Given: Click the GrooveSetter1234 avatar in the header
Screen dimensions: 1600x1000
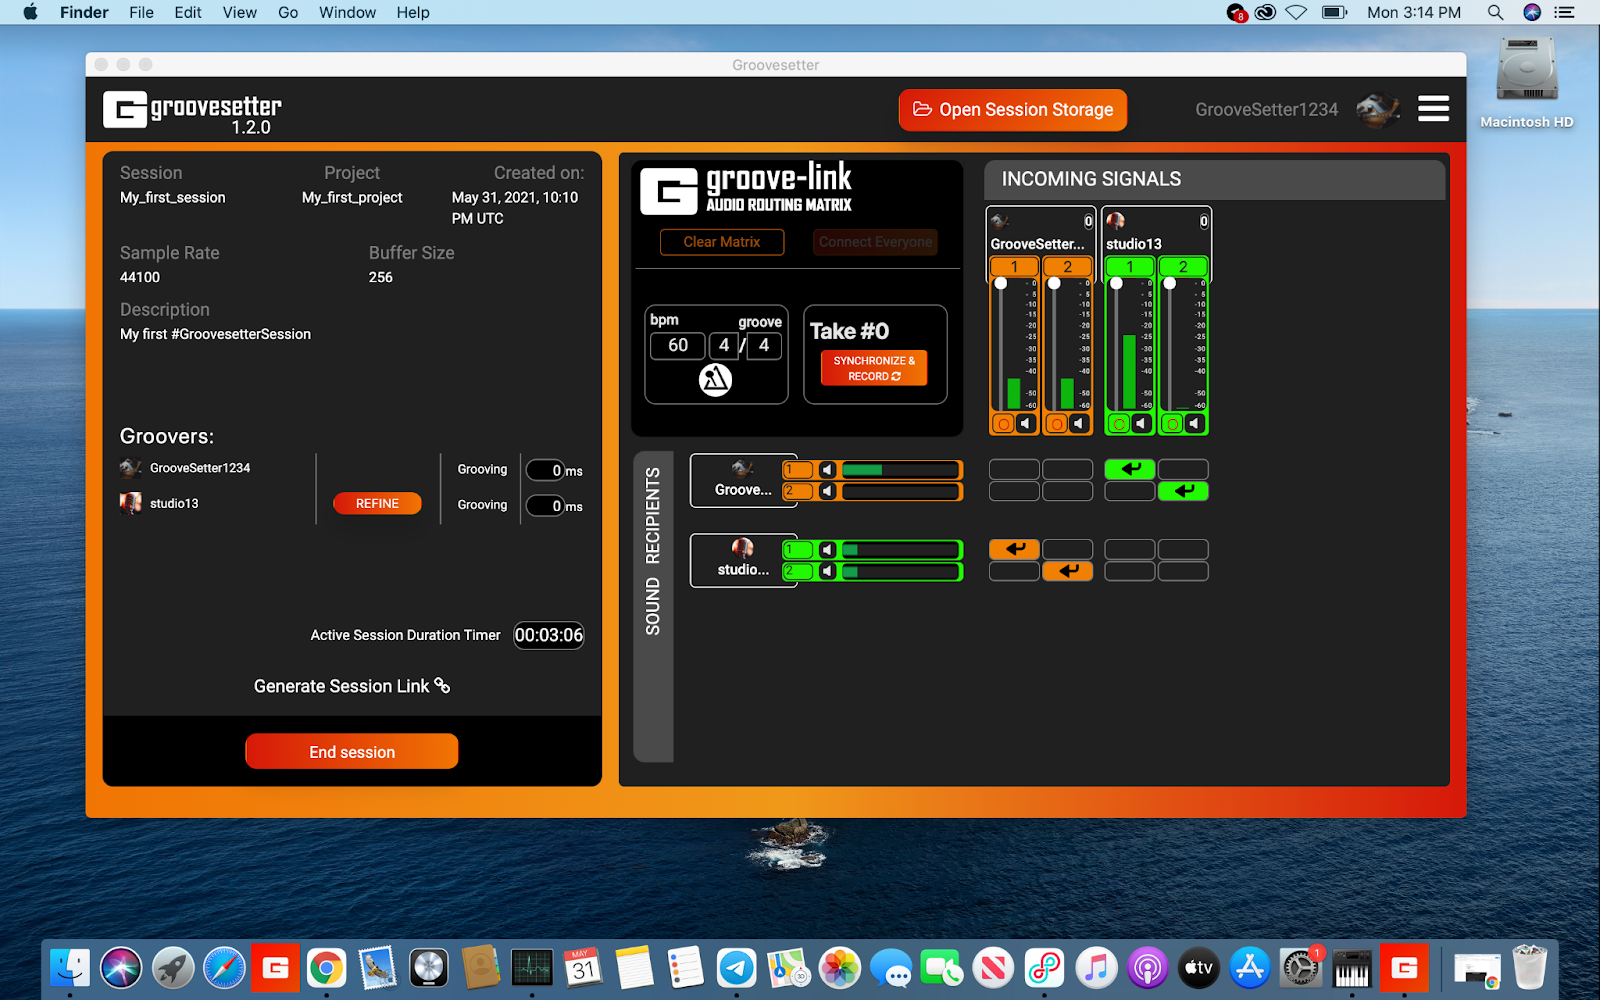Looking at the screenshot, I should click(x=1377, y=109).
